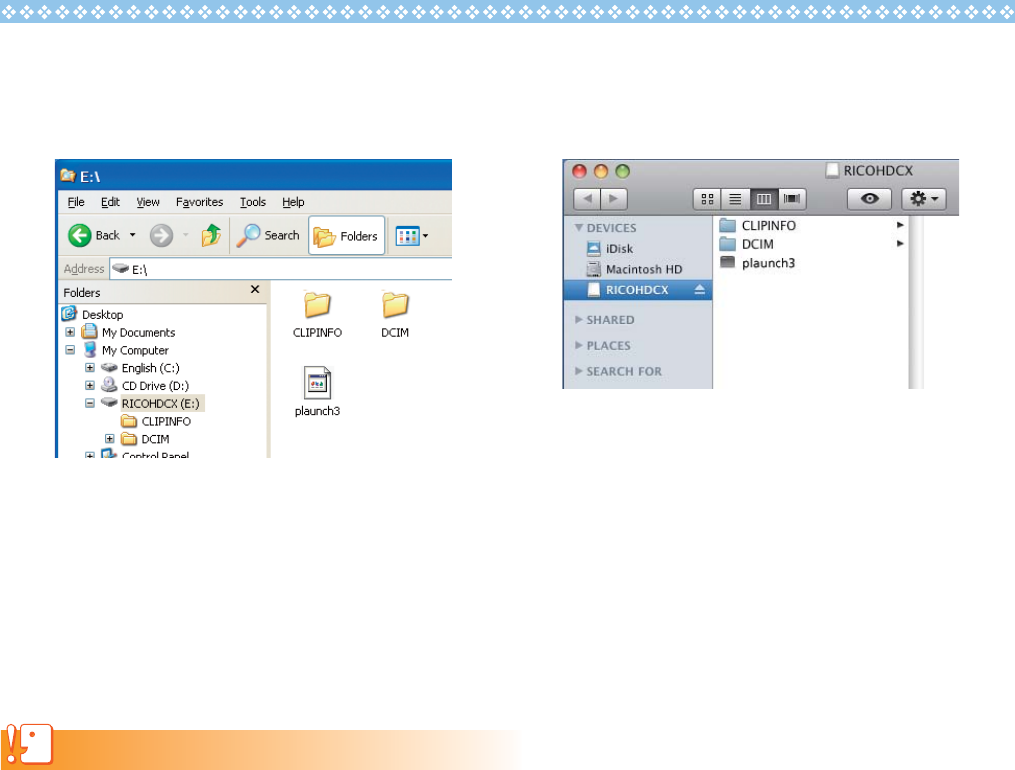The height and width of the screenshot is (770, 1015).
Task: Expand the English (C:) drive node
Action: point(90,368)
